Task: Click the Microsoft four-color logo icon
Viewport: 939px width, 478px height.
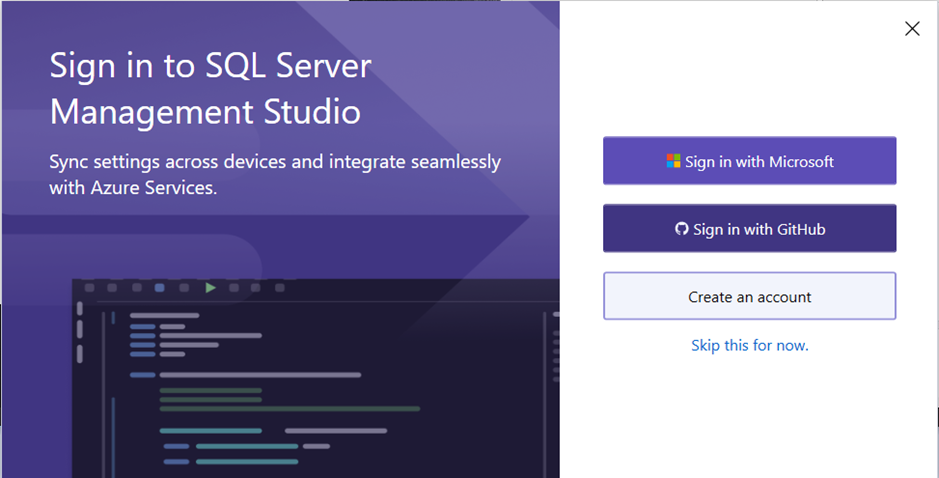Action: click(673, 161)
